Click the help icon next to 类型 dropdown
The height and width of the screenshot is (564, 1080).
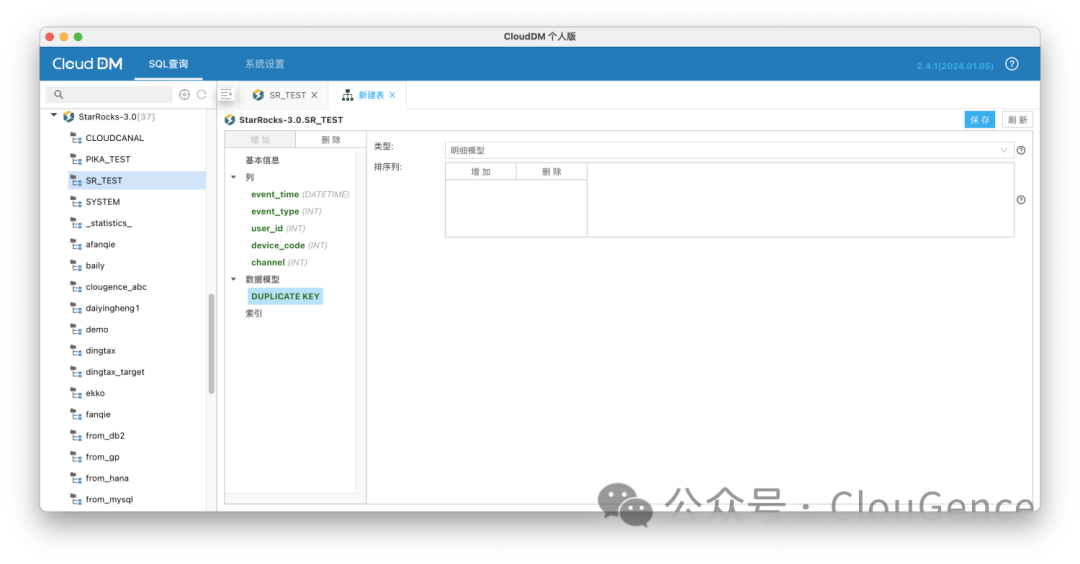(x=1021, y=150)
